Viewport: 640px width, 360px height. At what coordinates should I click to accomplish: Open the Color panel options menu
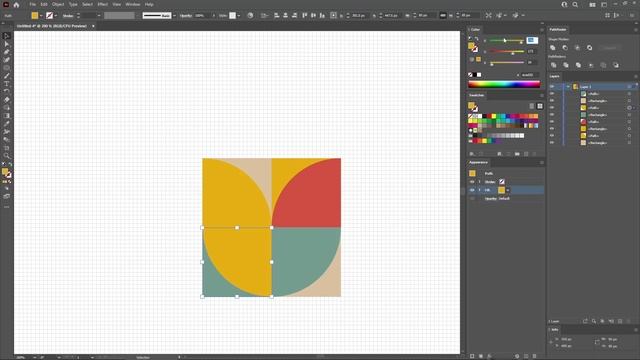[x=542, y=29]
